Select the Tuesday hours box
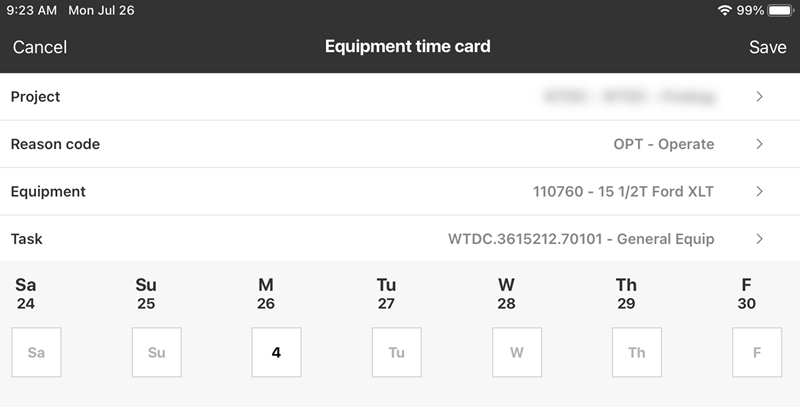This screenshot has width=800, height=407. point(396,352)
